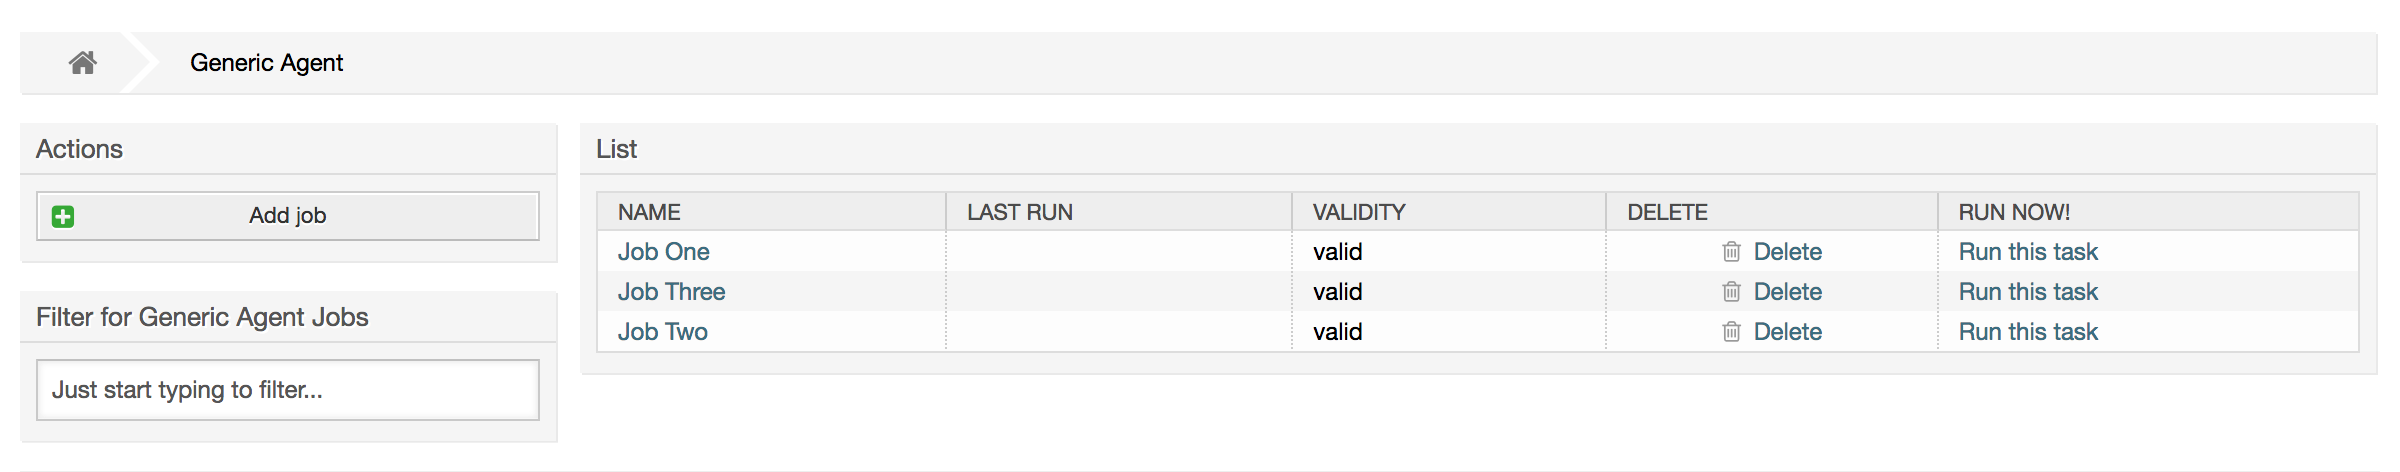
Task: Delete the Job One task
Action: click(1787, 252)
